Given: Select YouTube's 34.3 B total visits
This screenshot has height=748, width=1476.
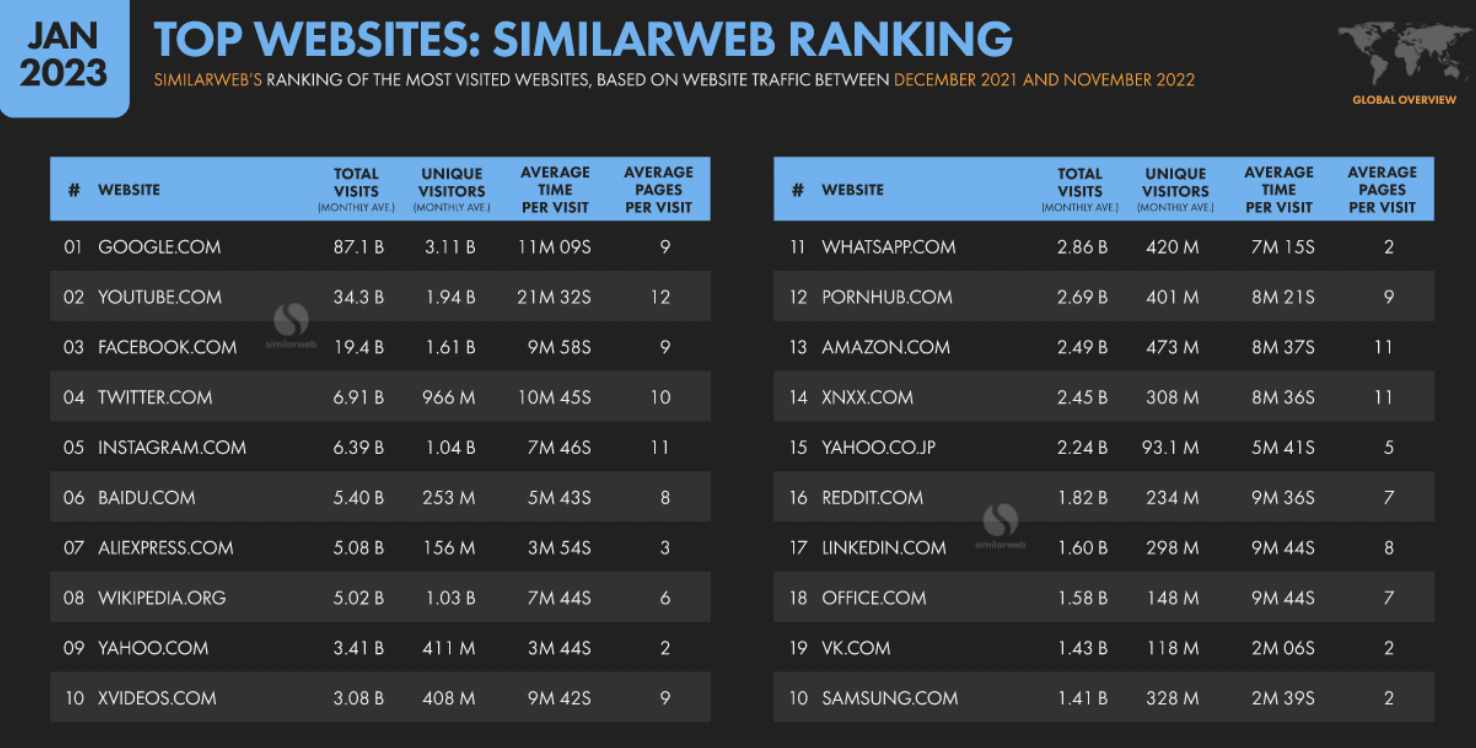Looking at the screenshot, I should 358,297.
